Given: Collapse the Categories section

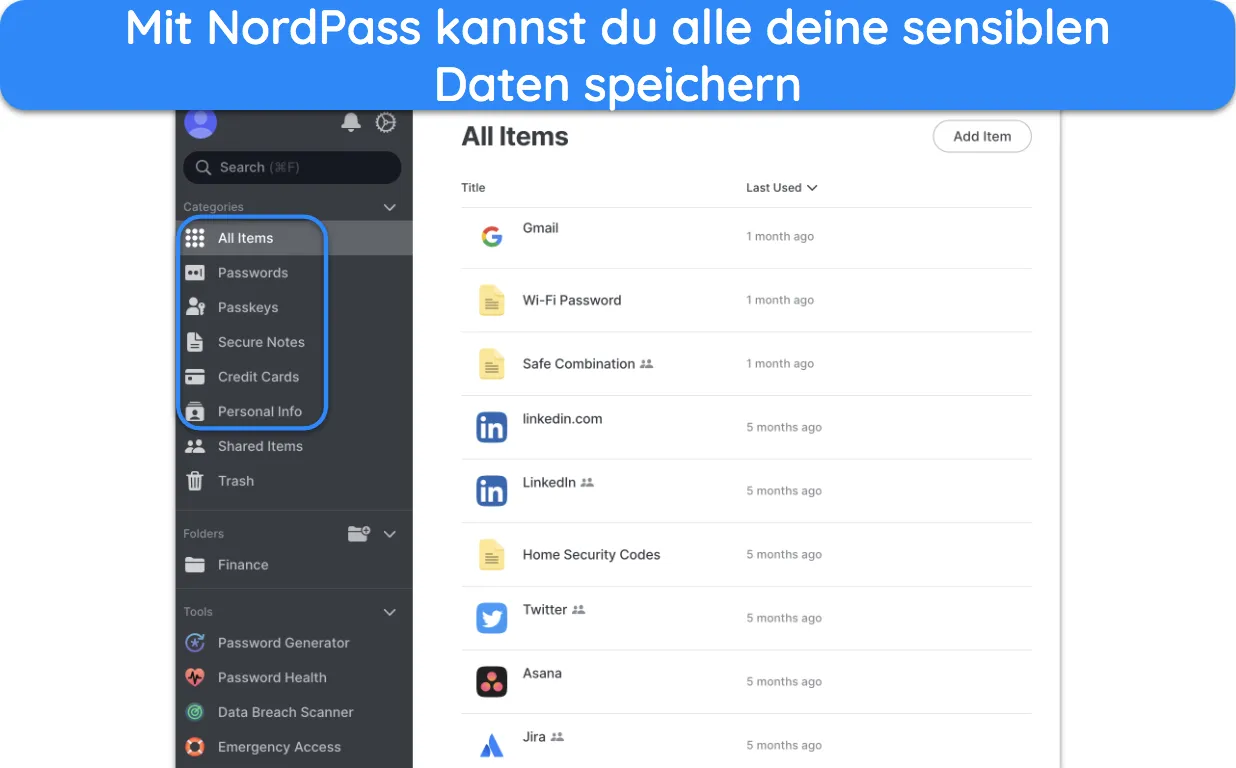Looking at the screenshot, I should 390,207.
